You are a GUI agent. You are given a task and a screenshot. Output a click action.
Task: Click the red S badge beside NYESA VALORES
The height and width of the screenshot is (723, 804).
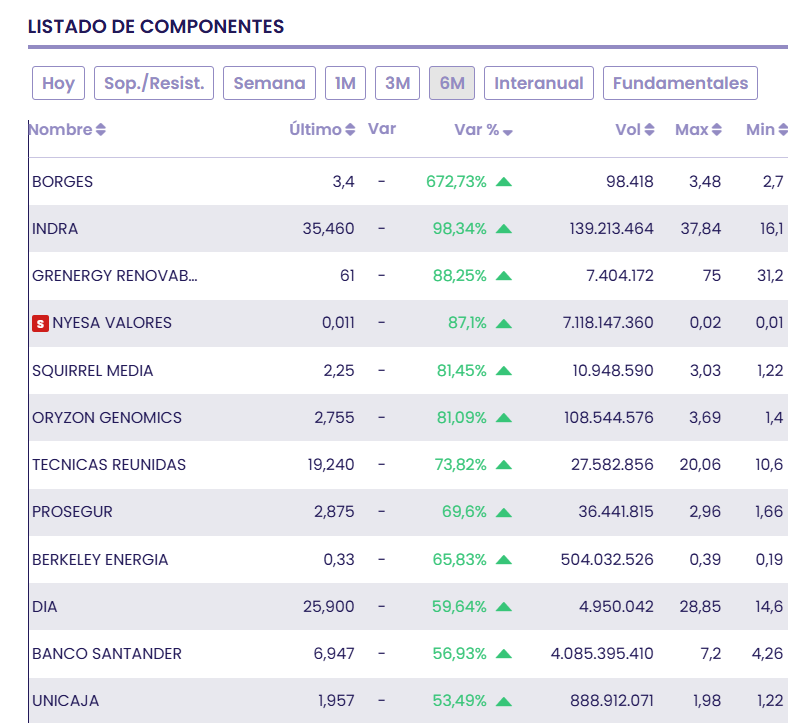[x=41, y=324]
